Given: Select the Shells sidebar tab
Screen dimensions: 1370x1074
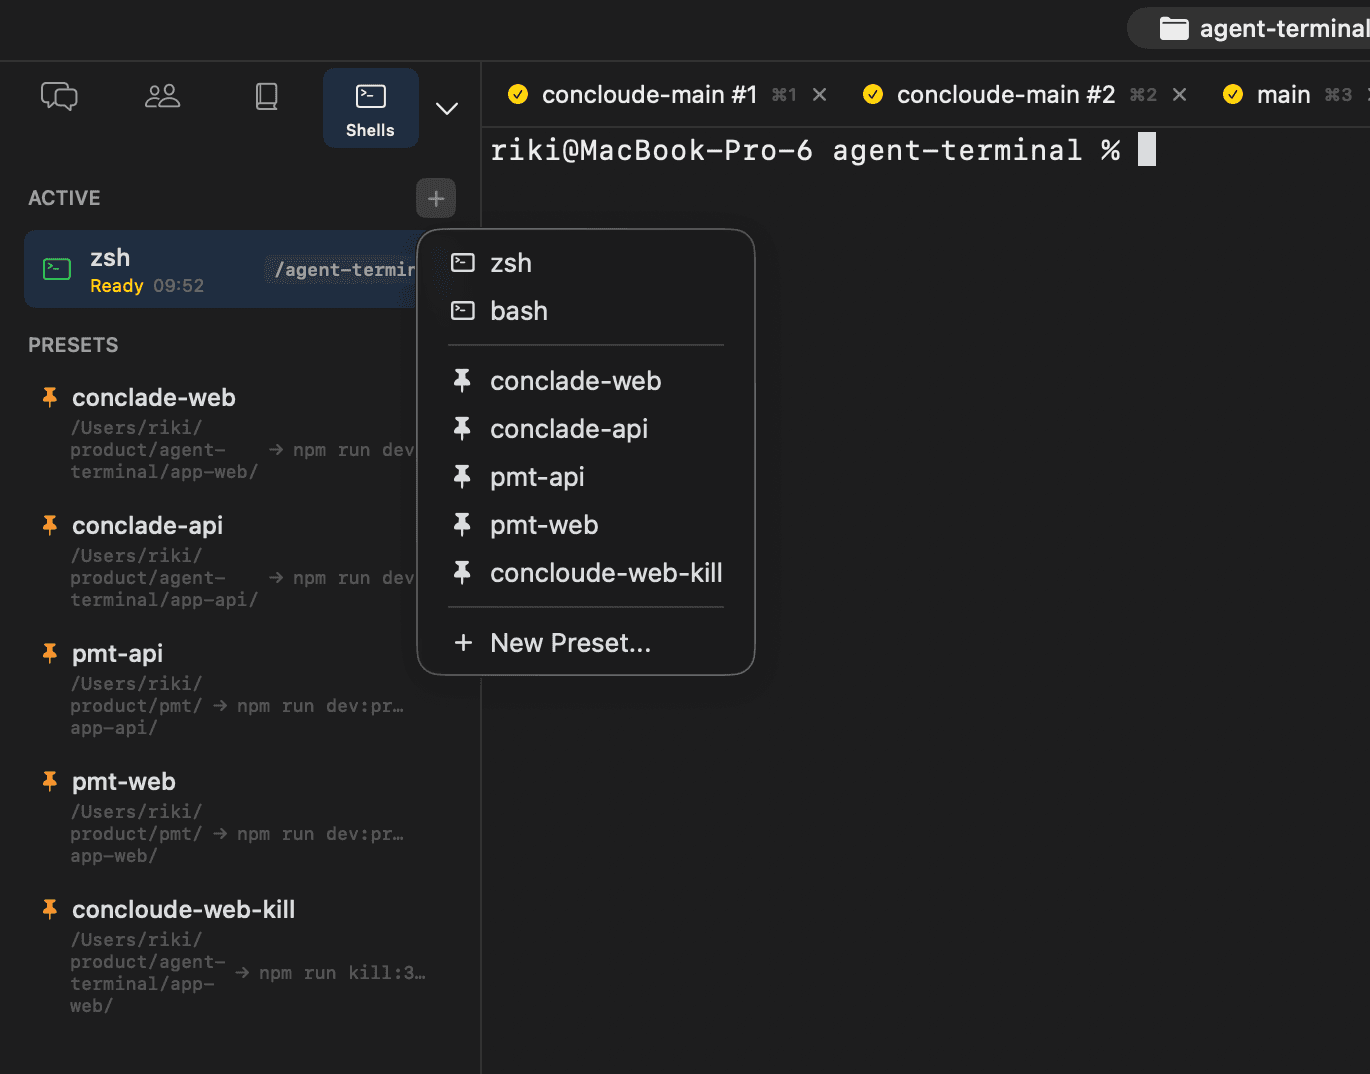Looking at the screenshot, I should pyautogui.click(x=370, y=108).
